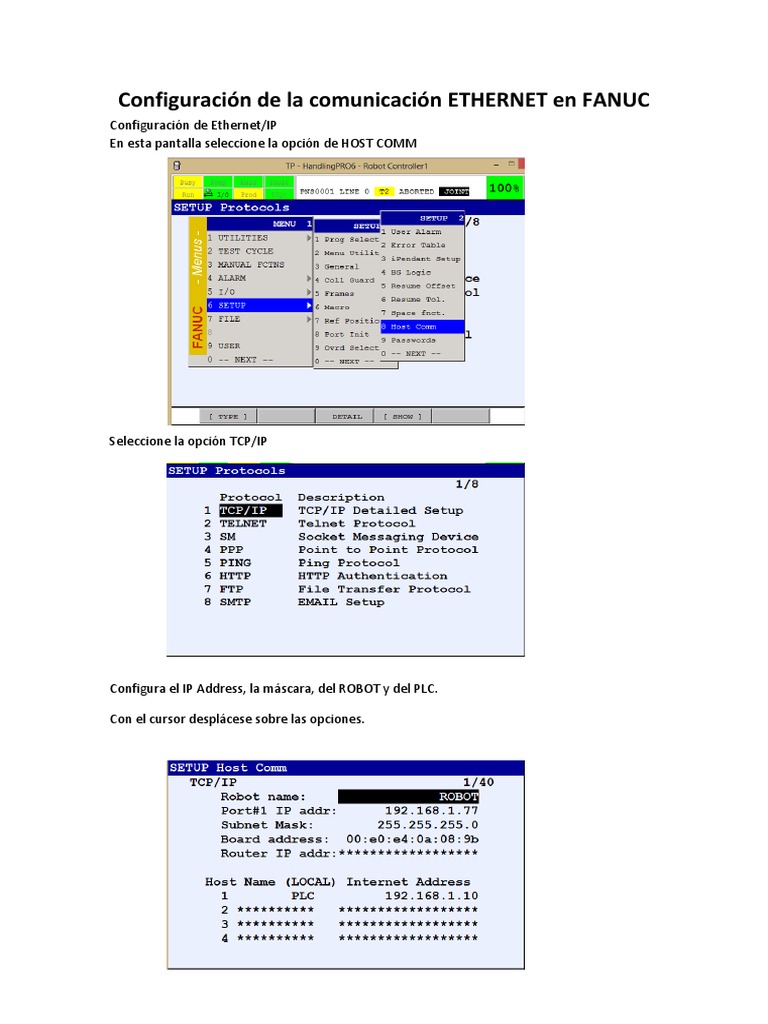The width and height of the screenshot is (768, 1024).
Task: Select Port Init in SETUP menu
Action: 346,334
